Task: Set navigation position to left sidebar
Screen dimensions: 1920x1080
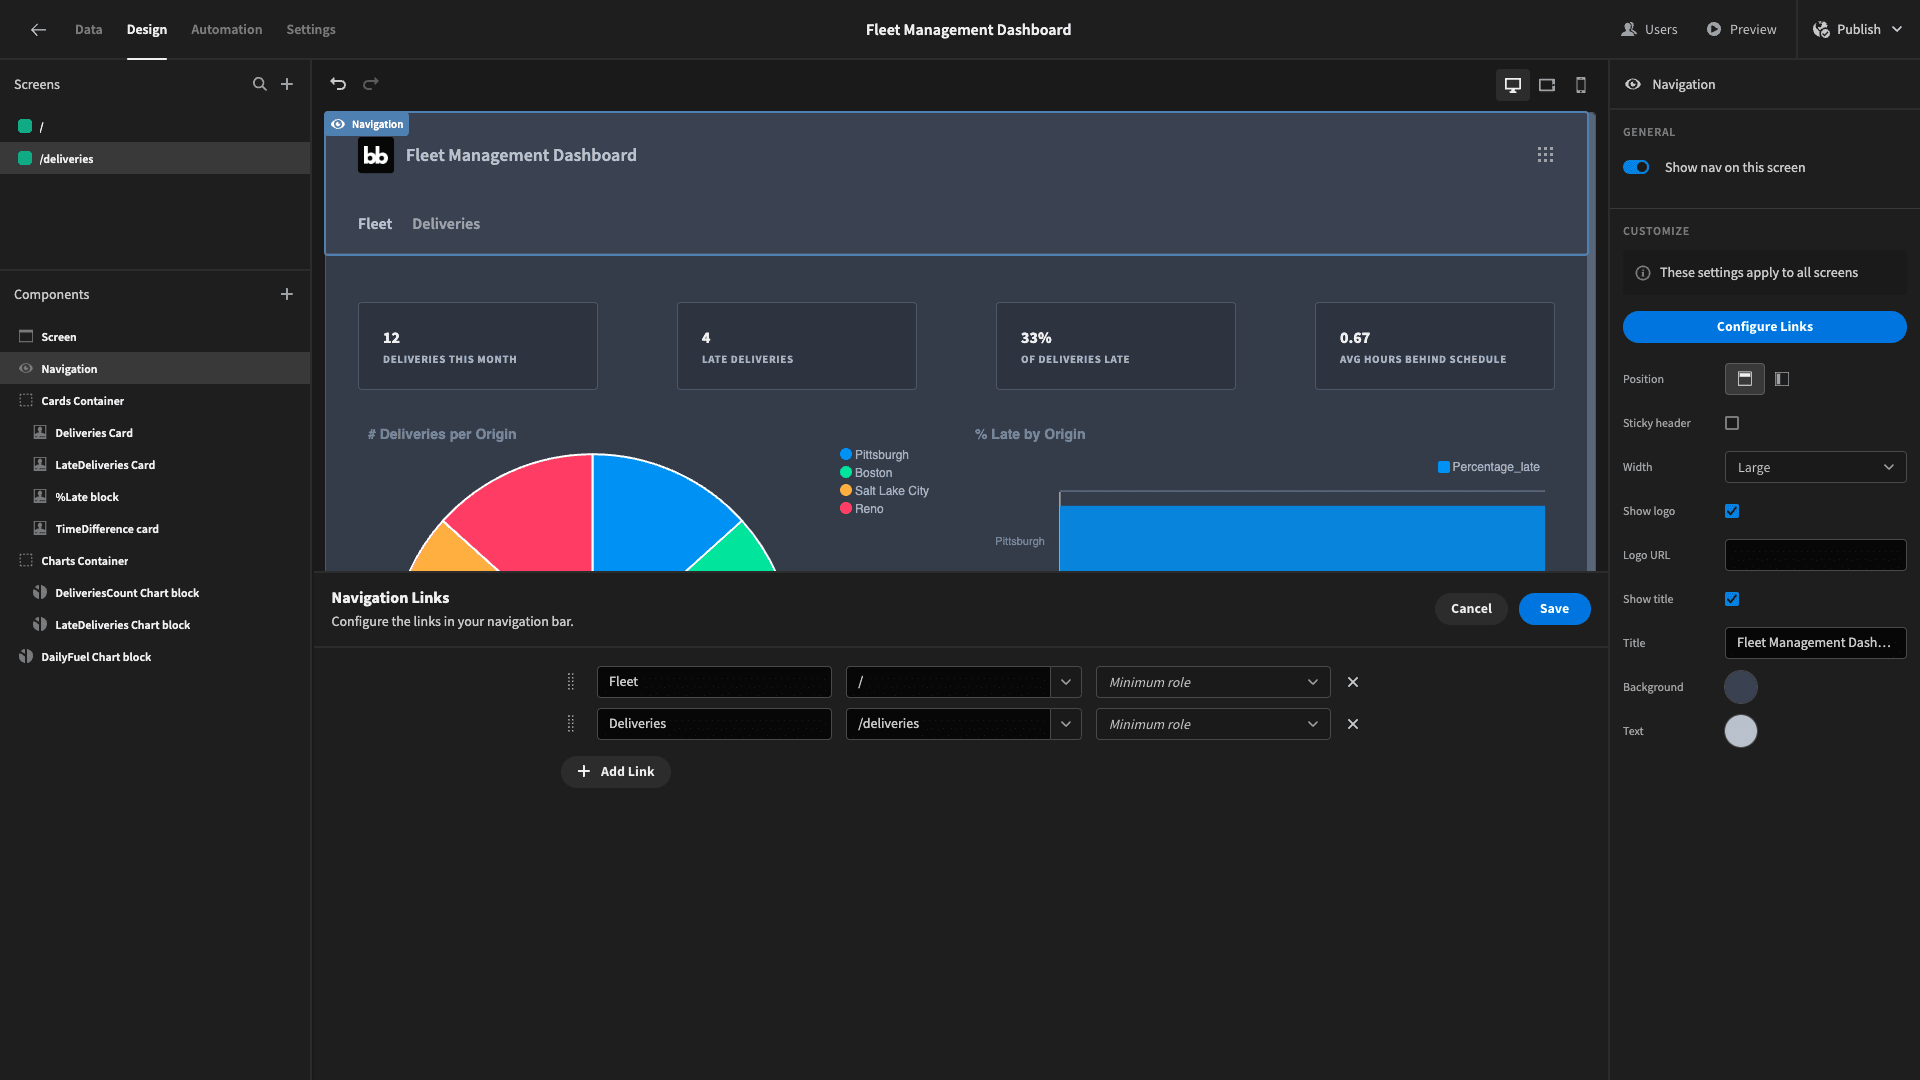Action: tap(1782, 379)
